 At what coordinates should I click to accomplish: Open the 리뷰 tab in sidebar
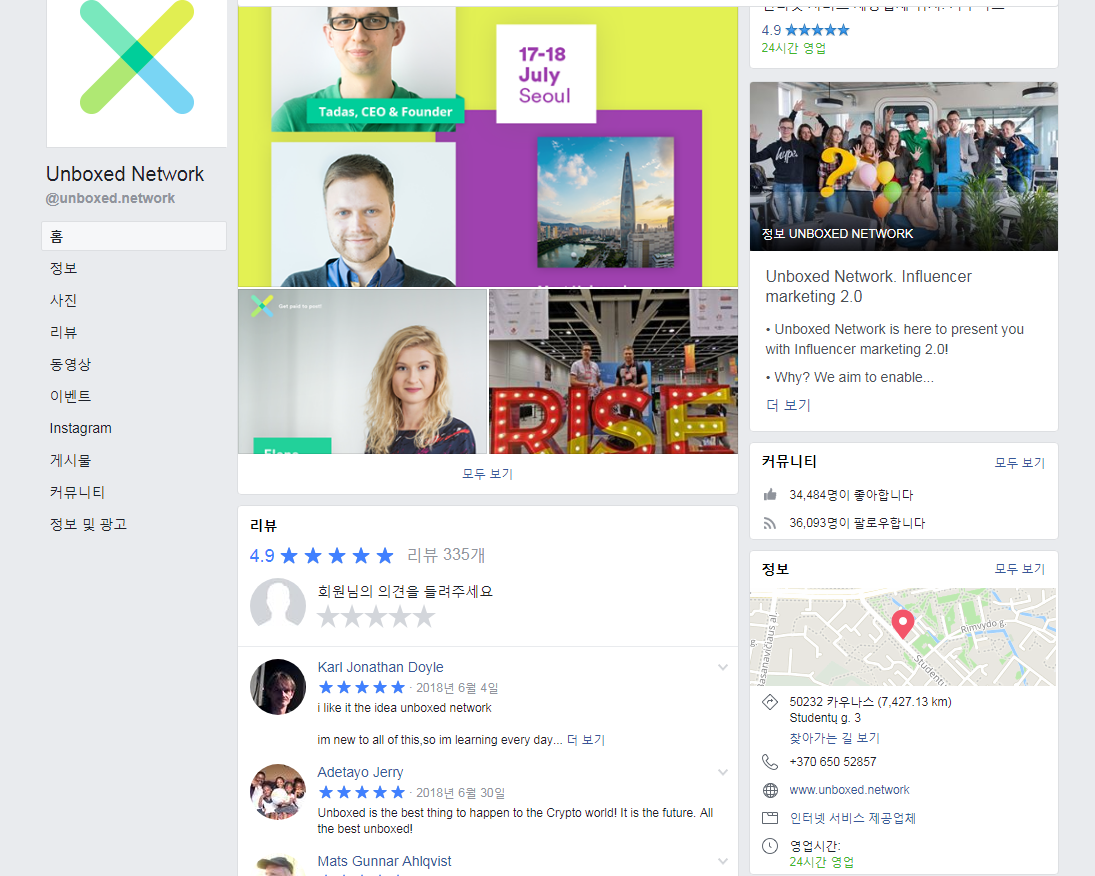[64, 333]
